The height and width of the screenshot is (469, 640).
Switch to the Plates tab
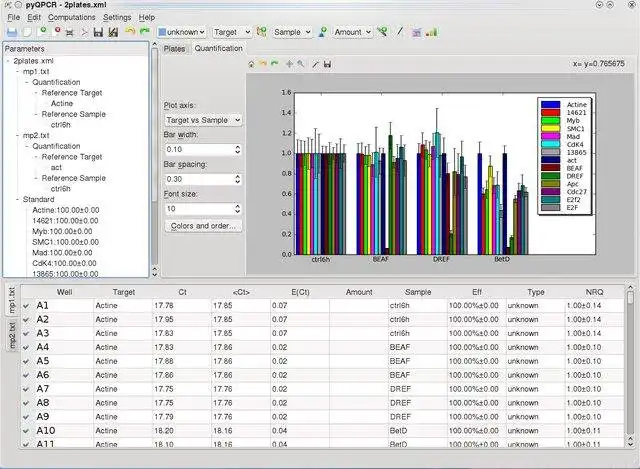(174, 48)
